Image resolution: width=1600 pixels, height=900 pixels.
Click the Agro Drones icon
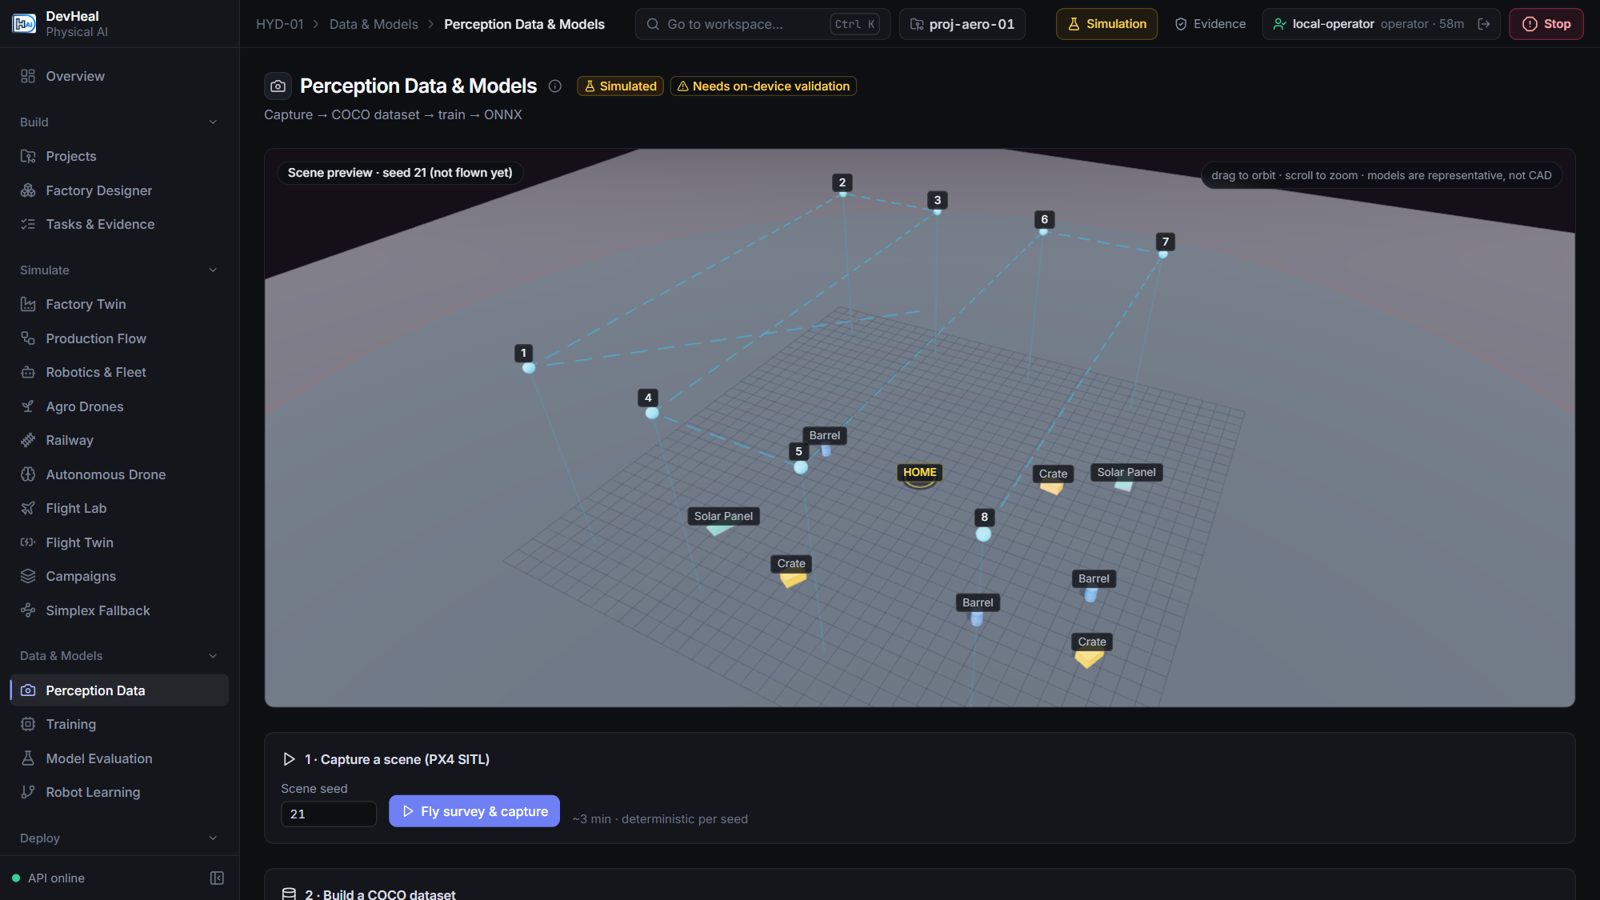[28, 406]
